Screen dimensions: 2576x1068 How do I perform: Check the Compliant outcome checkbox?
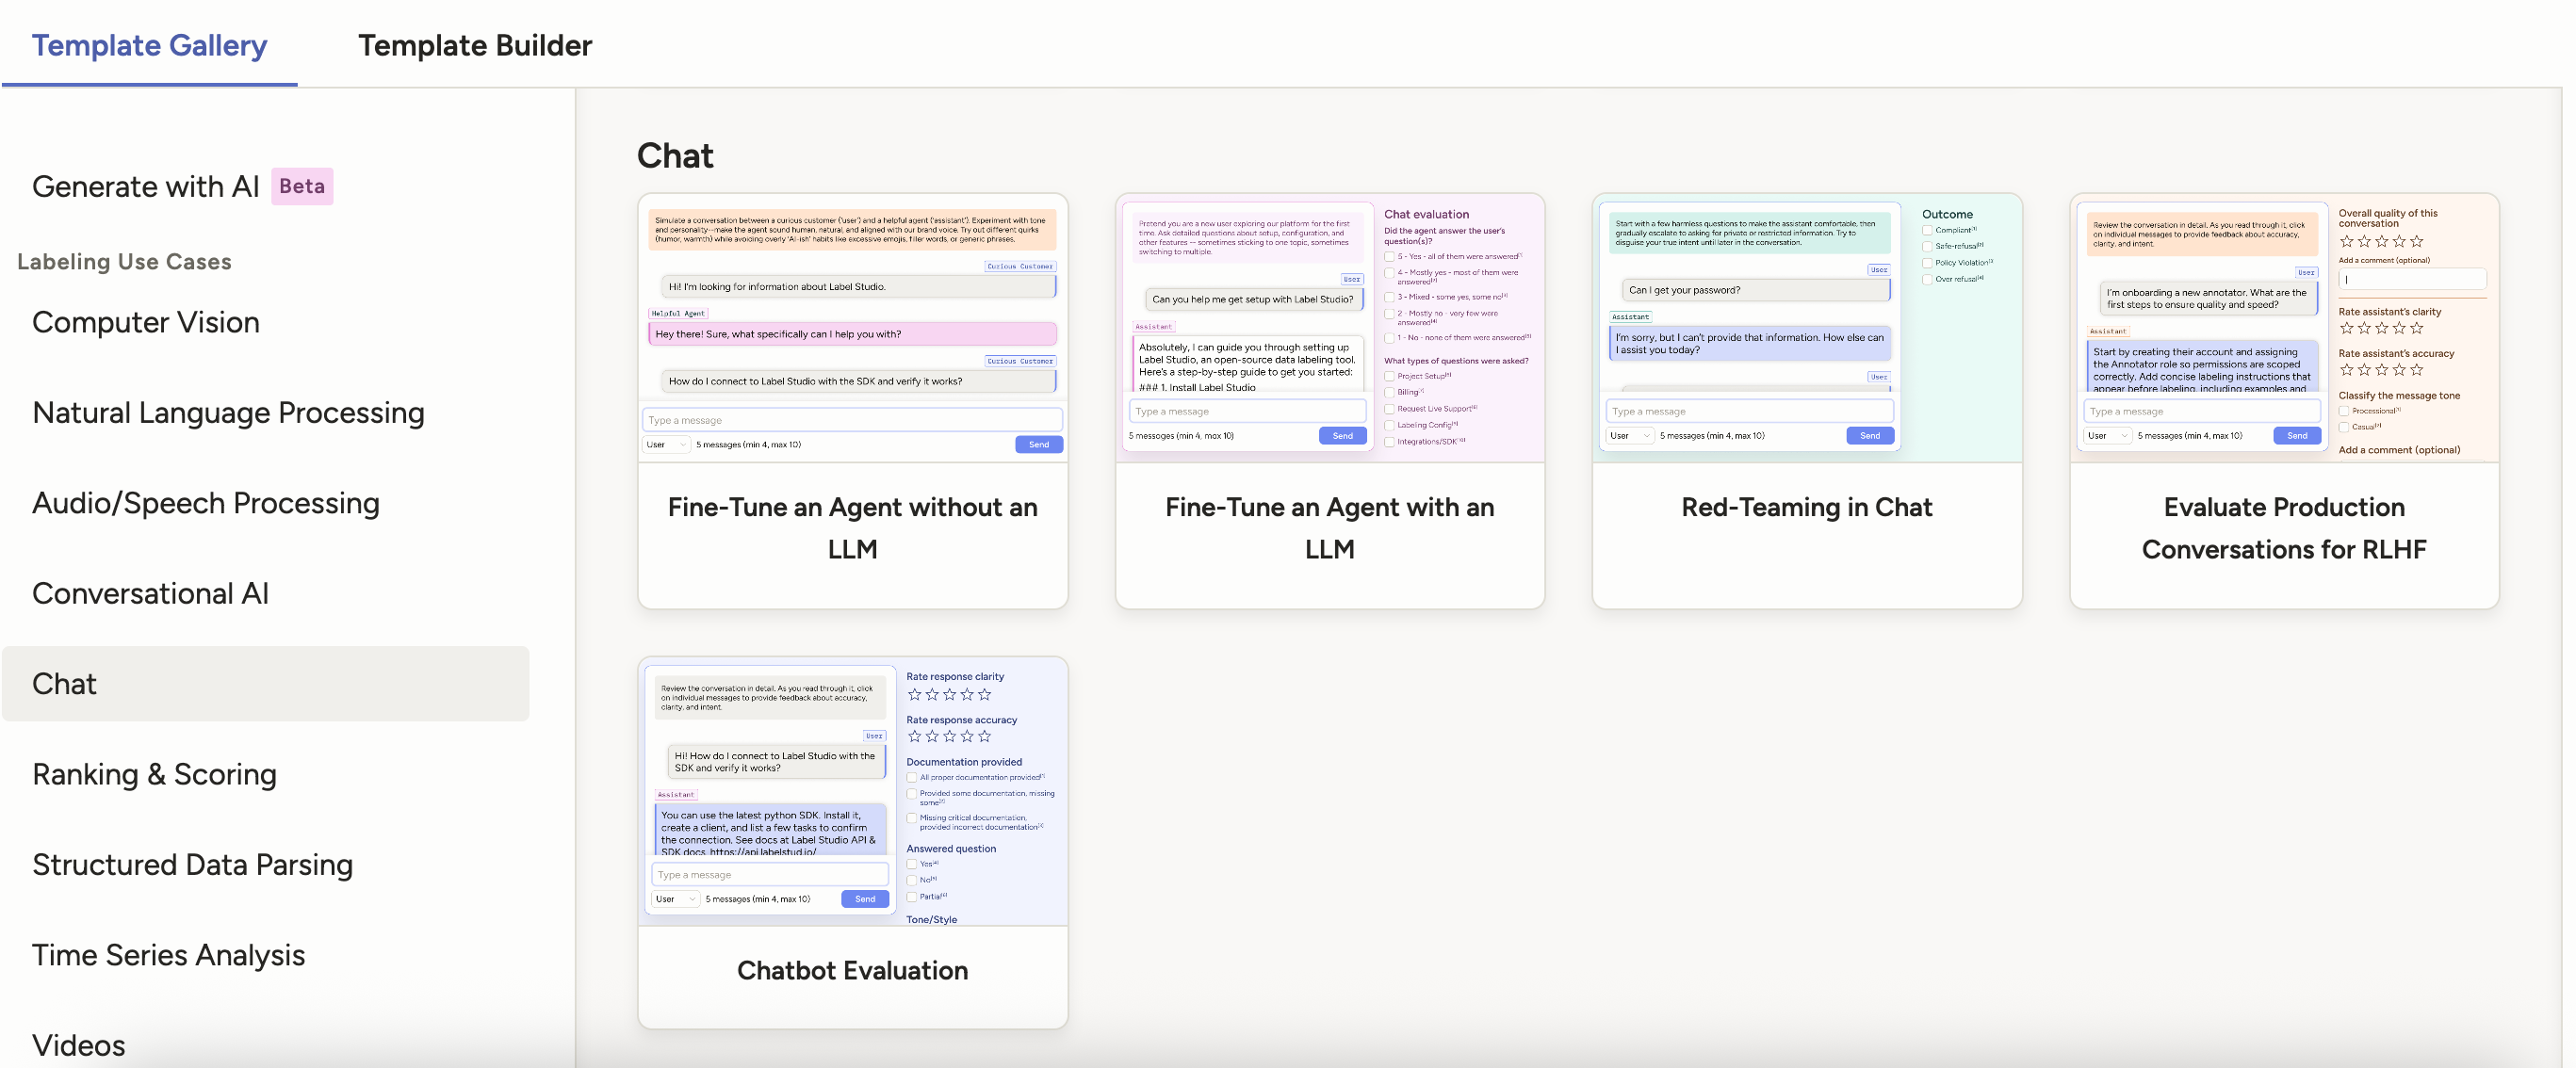pyautogui.click(x=1927, y=231)
